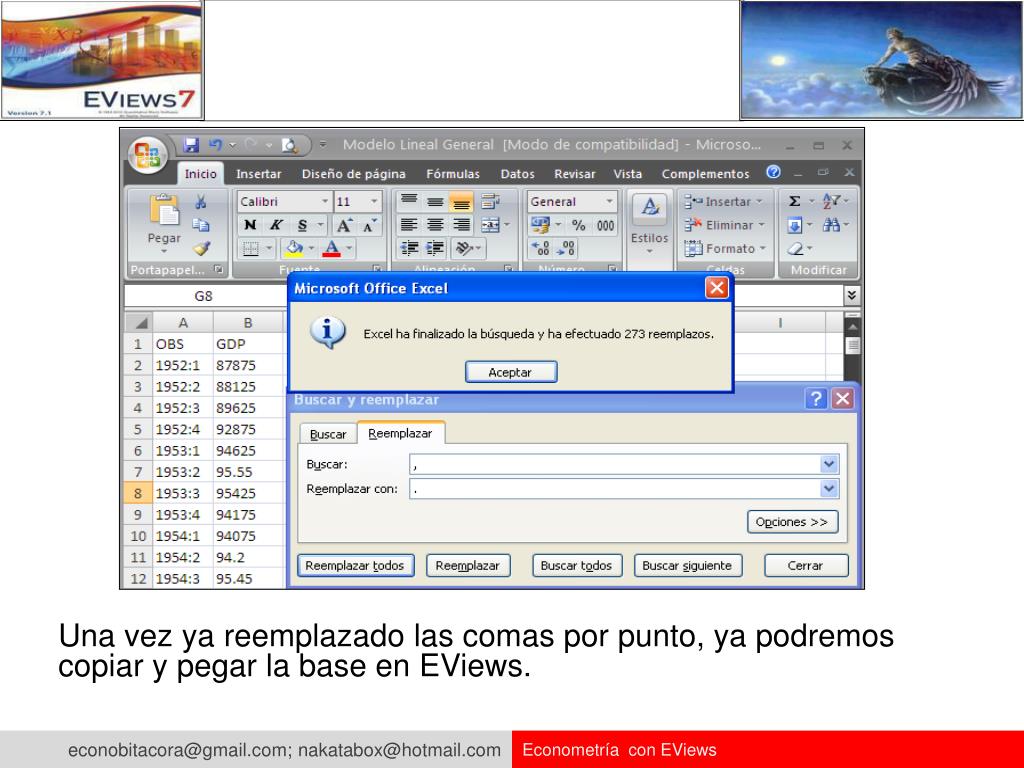Click Aceptar in the message box
The width and height of the screenshot is (1024, 768).
pos(511,372)
